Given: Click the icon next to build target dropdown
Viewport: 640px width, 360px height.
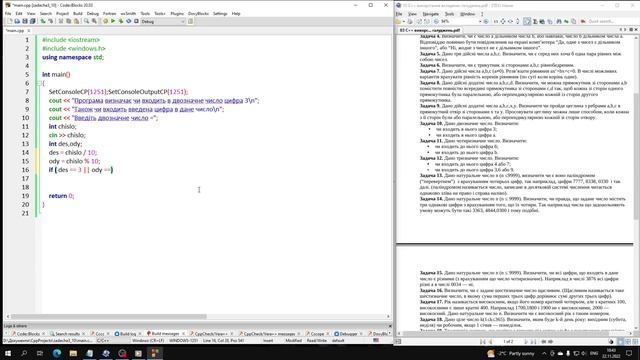Looking at the screenshot, I should click(x=191, y=21).
